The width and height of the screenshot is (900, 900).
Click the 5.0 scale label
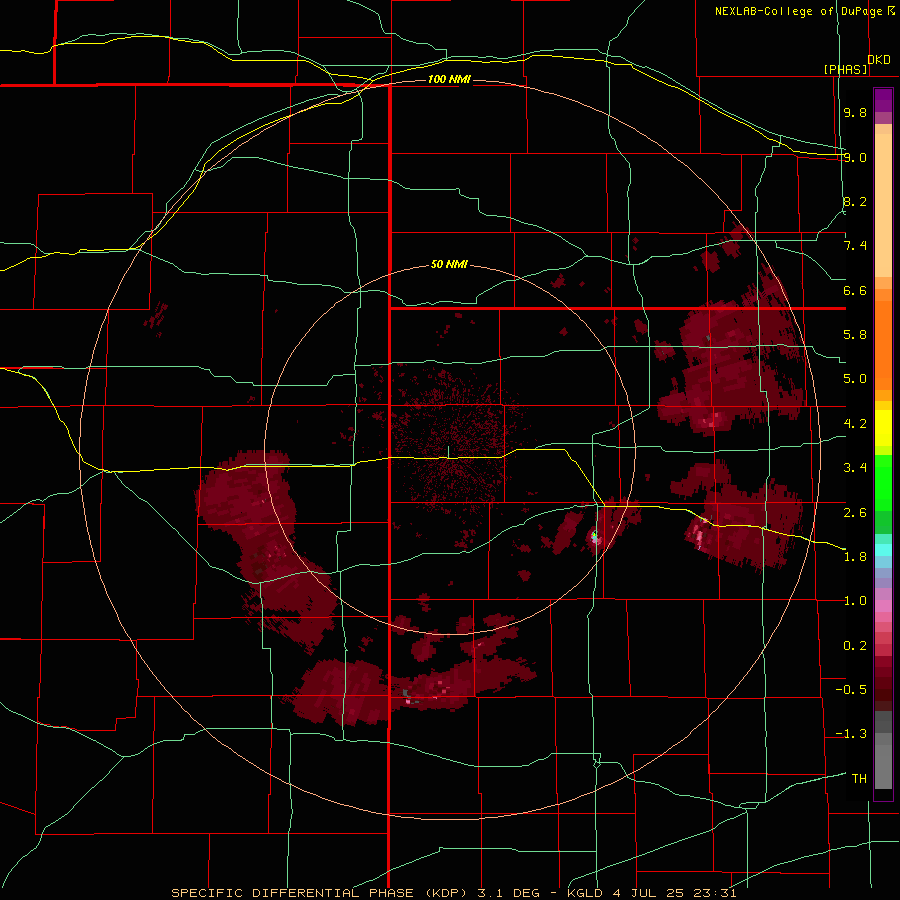point(855,379)
